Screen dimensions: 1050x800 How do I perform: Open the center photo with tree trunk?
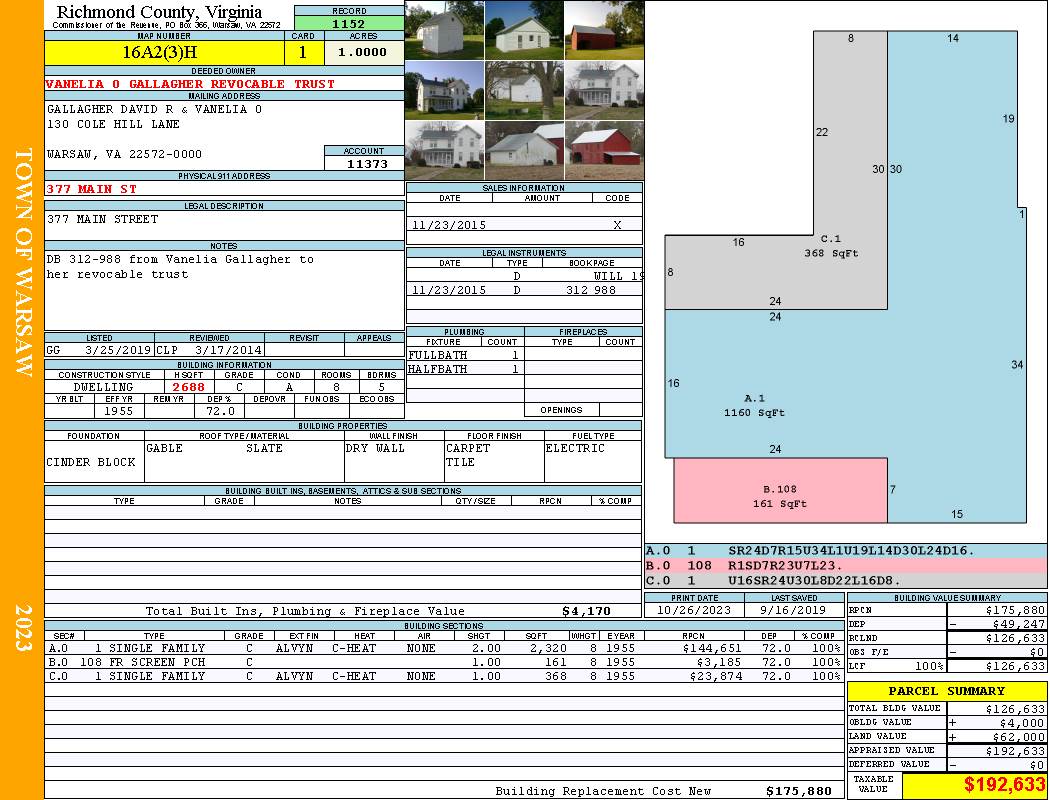click(524, 90)
